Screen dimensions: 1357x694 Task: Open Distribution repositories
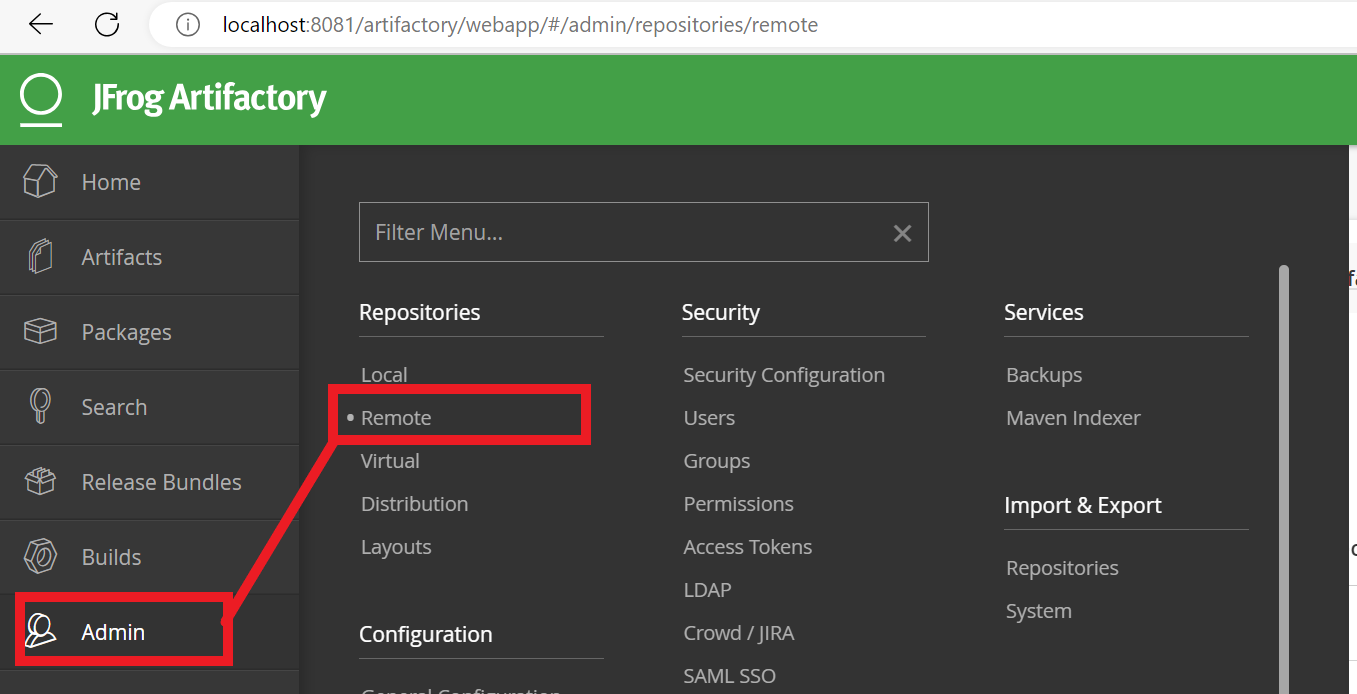pos(414,504)
